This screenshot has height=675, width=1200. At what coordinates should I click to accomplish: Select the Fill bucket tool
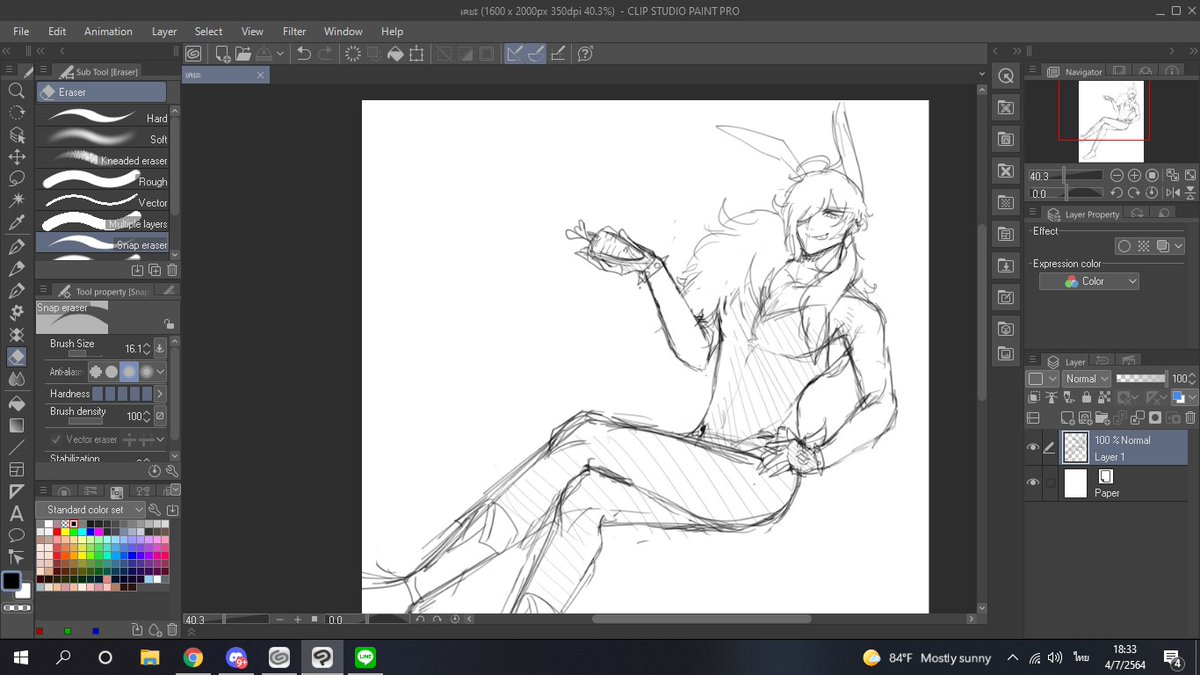(16, 403)
